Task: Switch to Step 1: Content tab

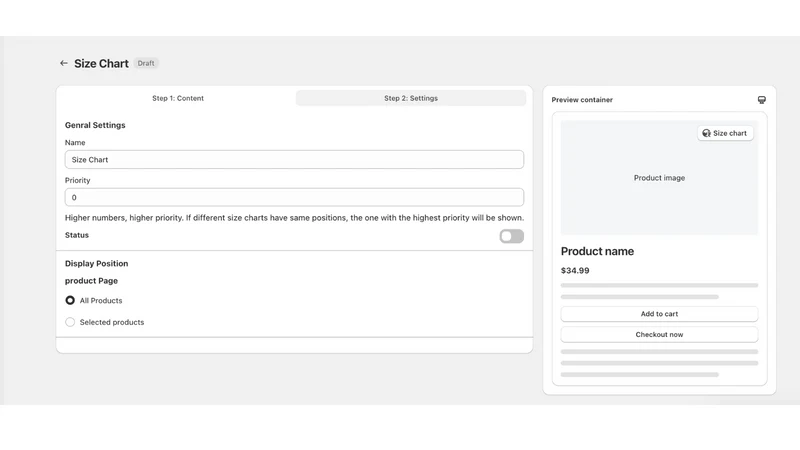Action: click(x=178, y=98)
